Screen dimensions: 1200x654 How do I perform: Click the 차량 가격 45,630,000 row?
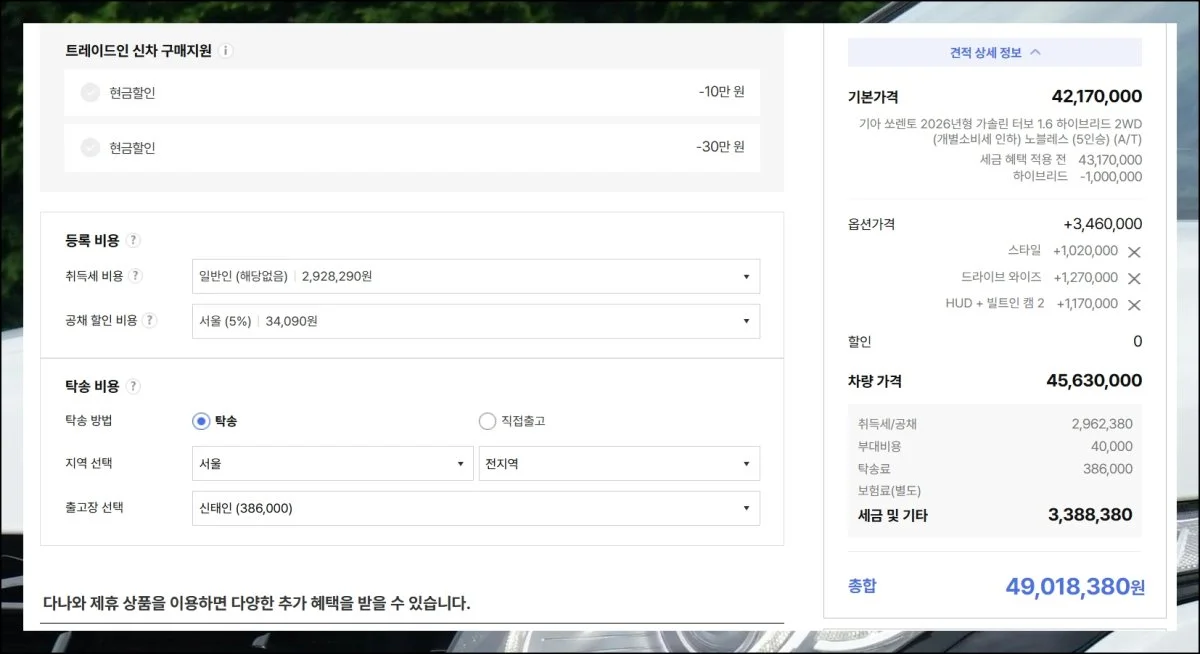(994, 381)
